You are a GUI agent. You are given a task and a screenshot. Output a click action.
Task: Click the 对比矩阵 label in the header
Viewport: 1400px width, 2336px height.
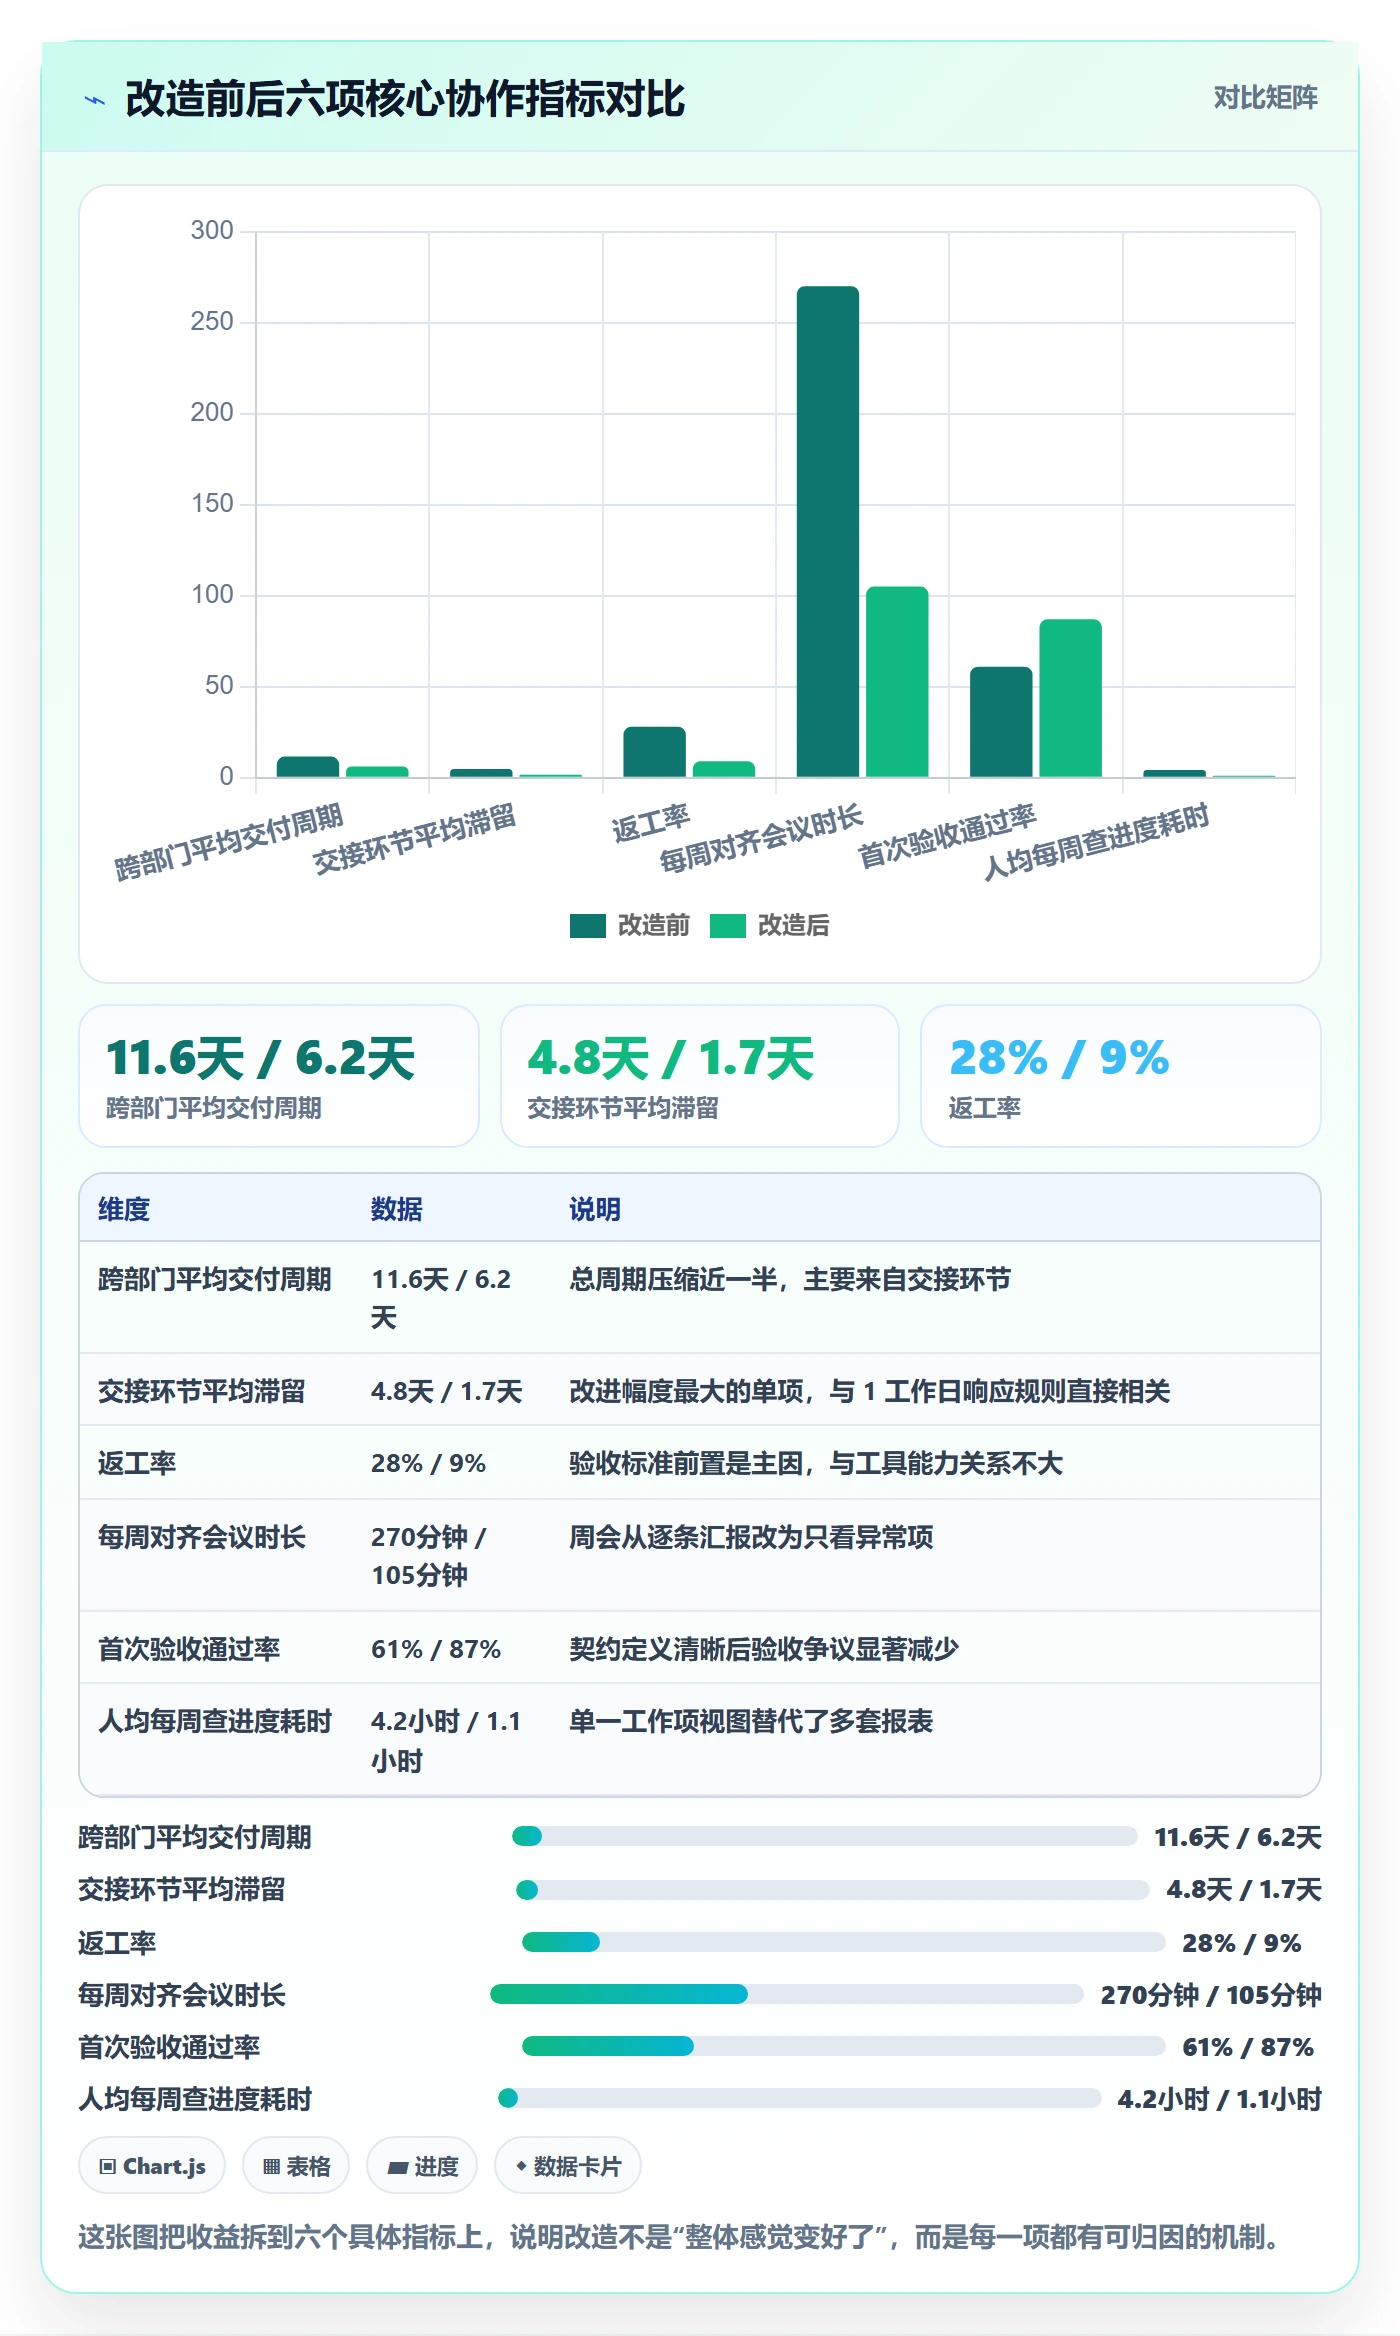[x=1265, y=97]
